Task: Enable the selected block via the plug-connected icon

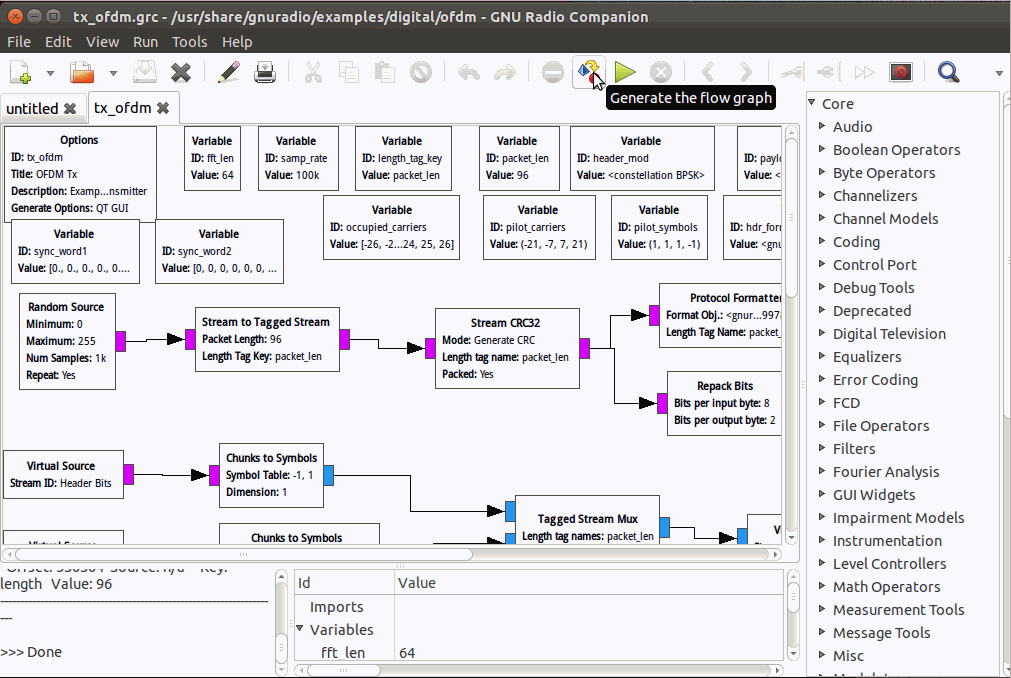Action: coord(792,72)
